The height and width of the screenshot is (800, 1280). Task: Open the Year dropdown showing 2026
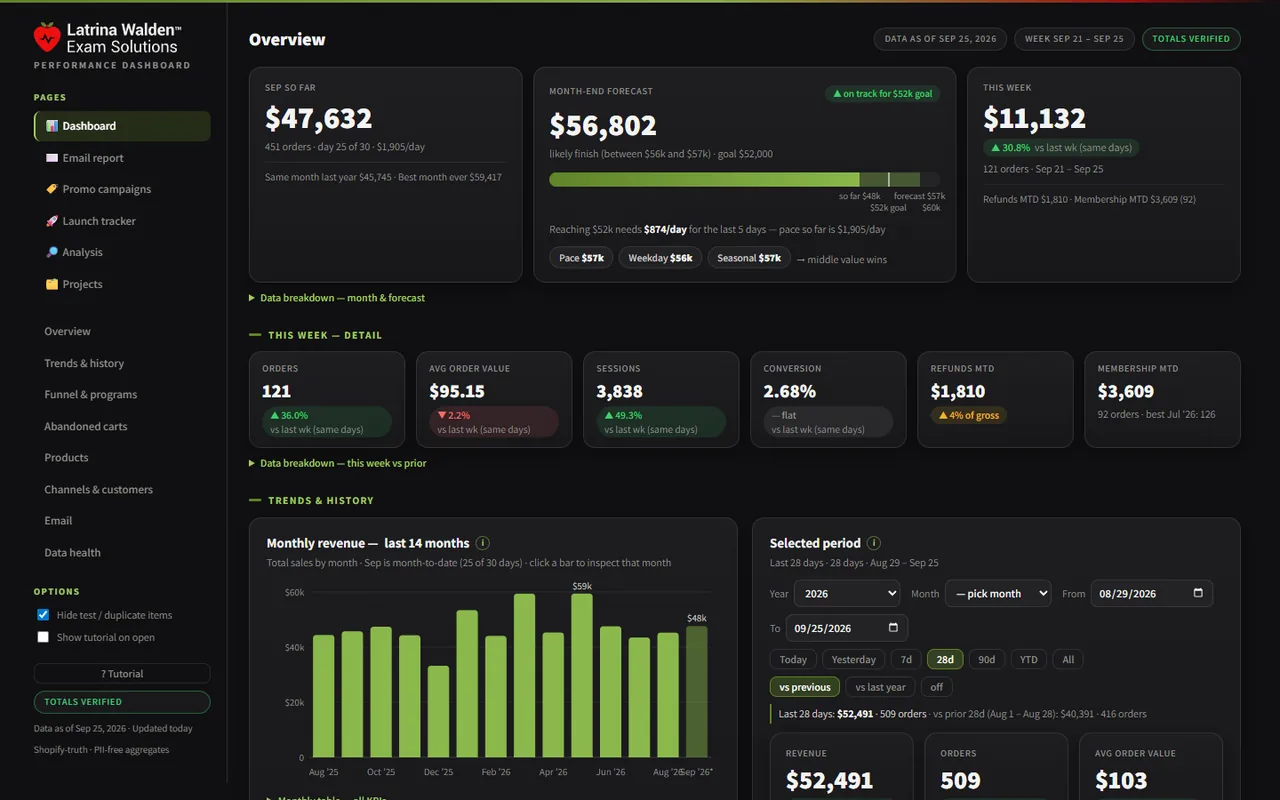point(847,593)
